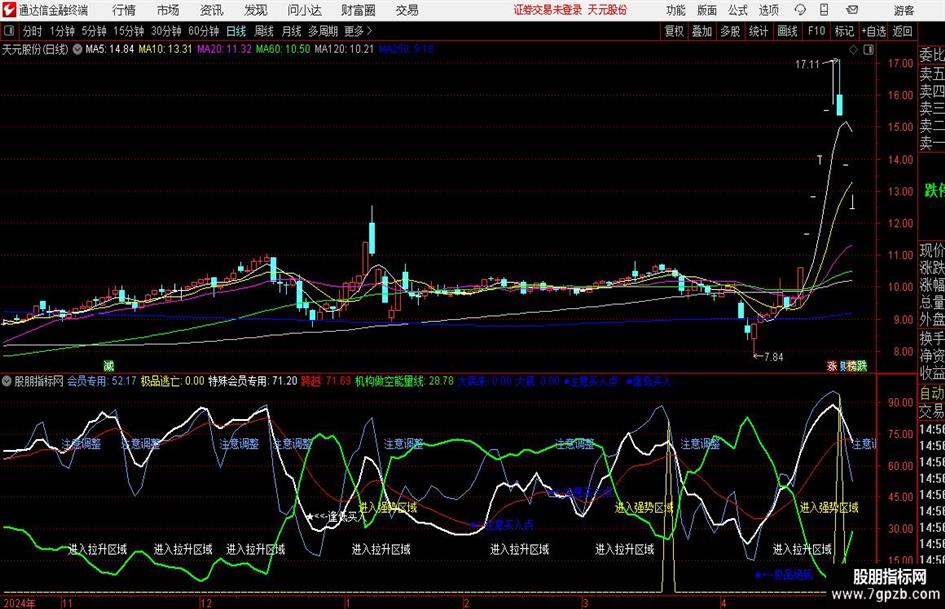Screen dimensions: 945x609
Task: Select the 日线 daily period tab
Action: pos(236,31)
